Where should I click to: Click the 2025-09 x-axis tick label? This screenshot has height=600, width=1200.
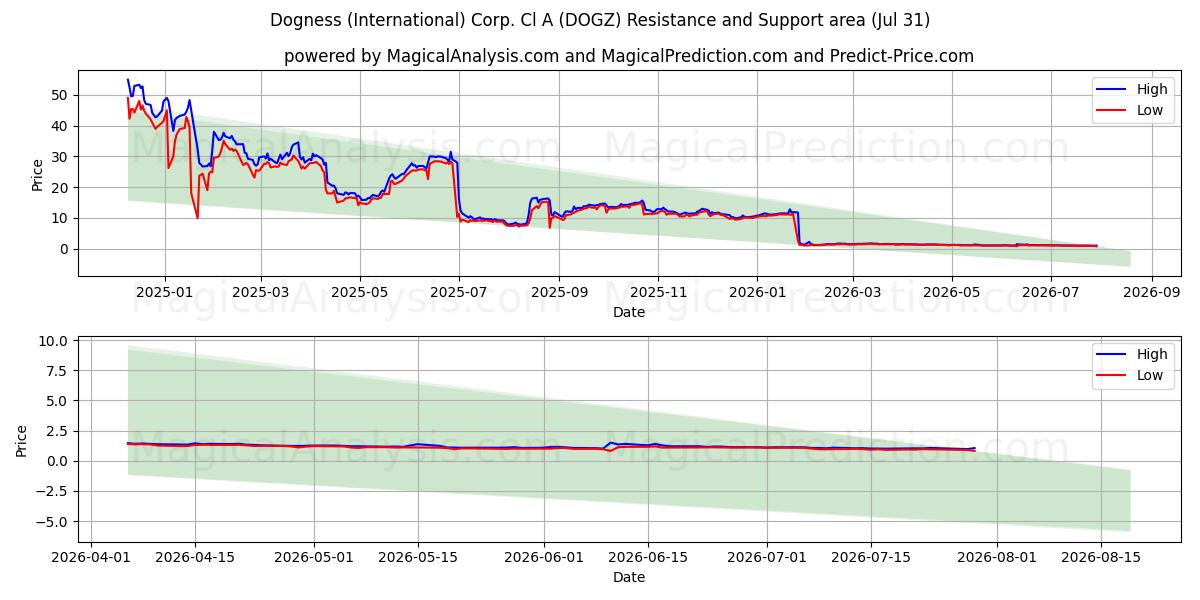(559, 292)
